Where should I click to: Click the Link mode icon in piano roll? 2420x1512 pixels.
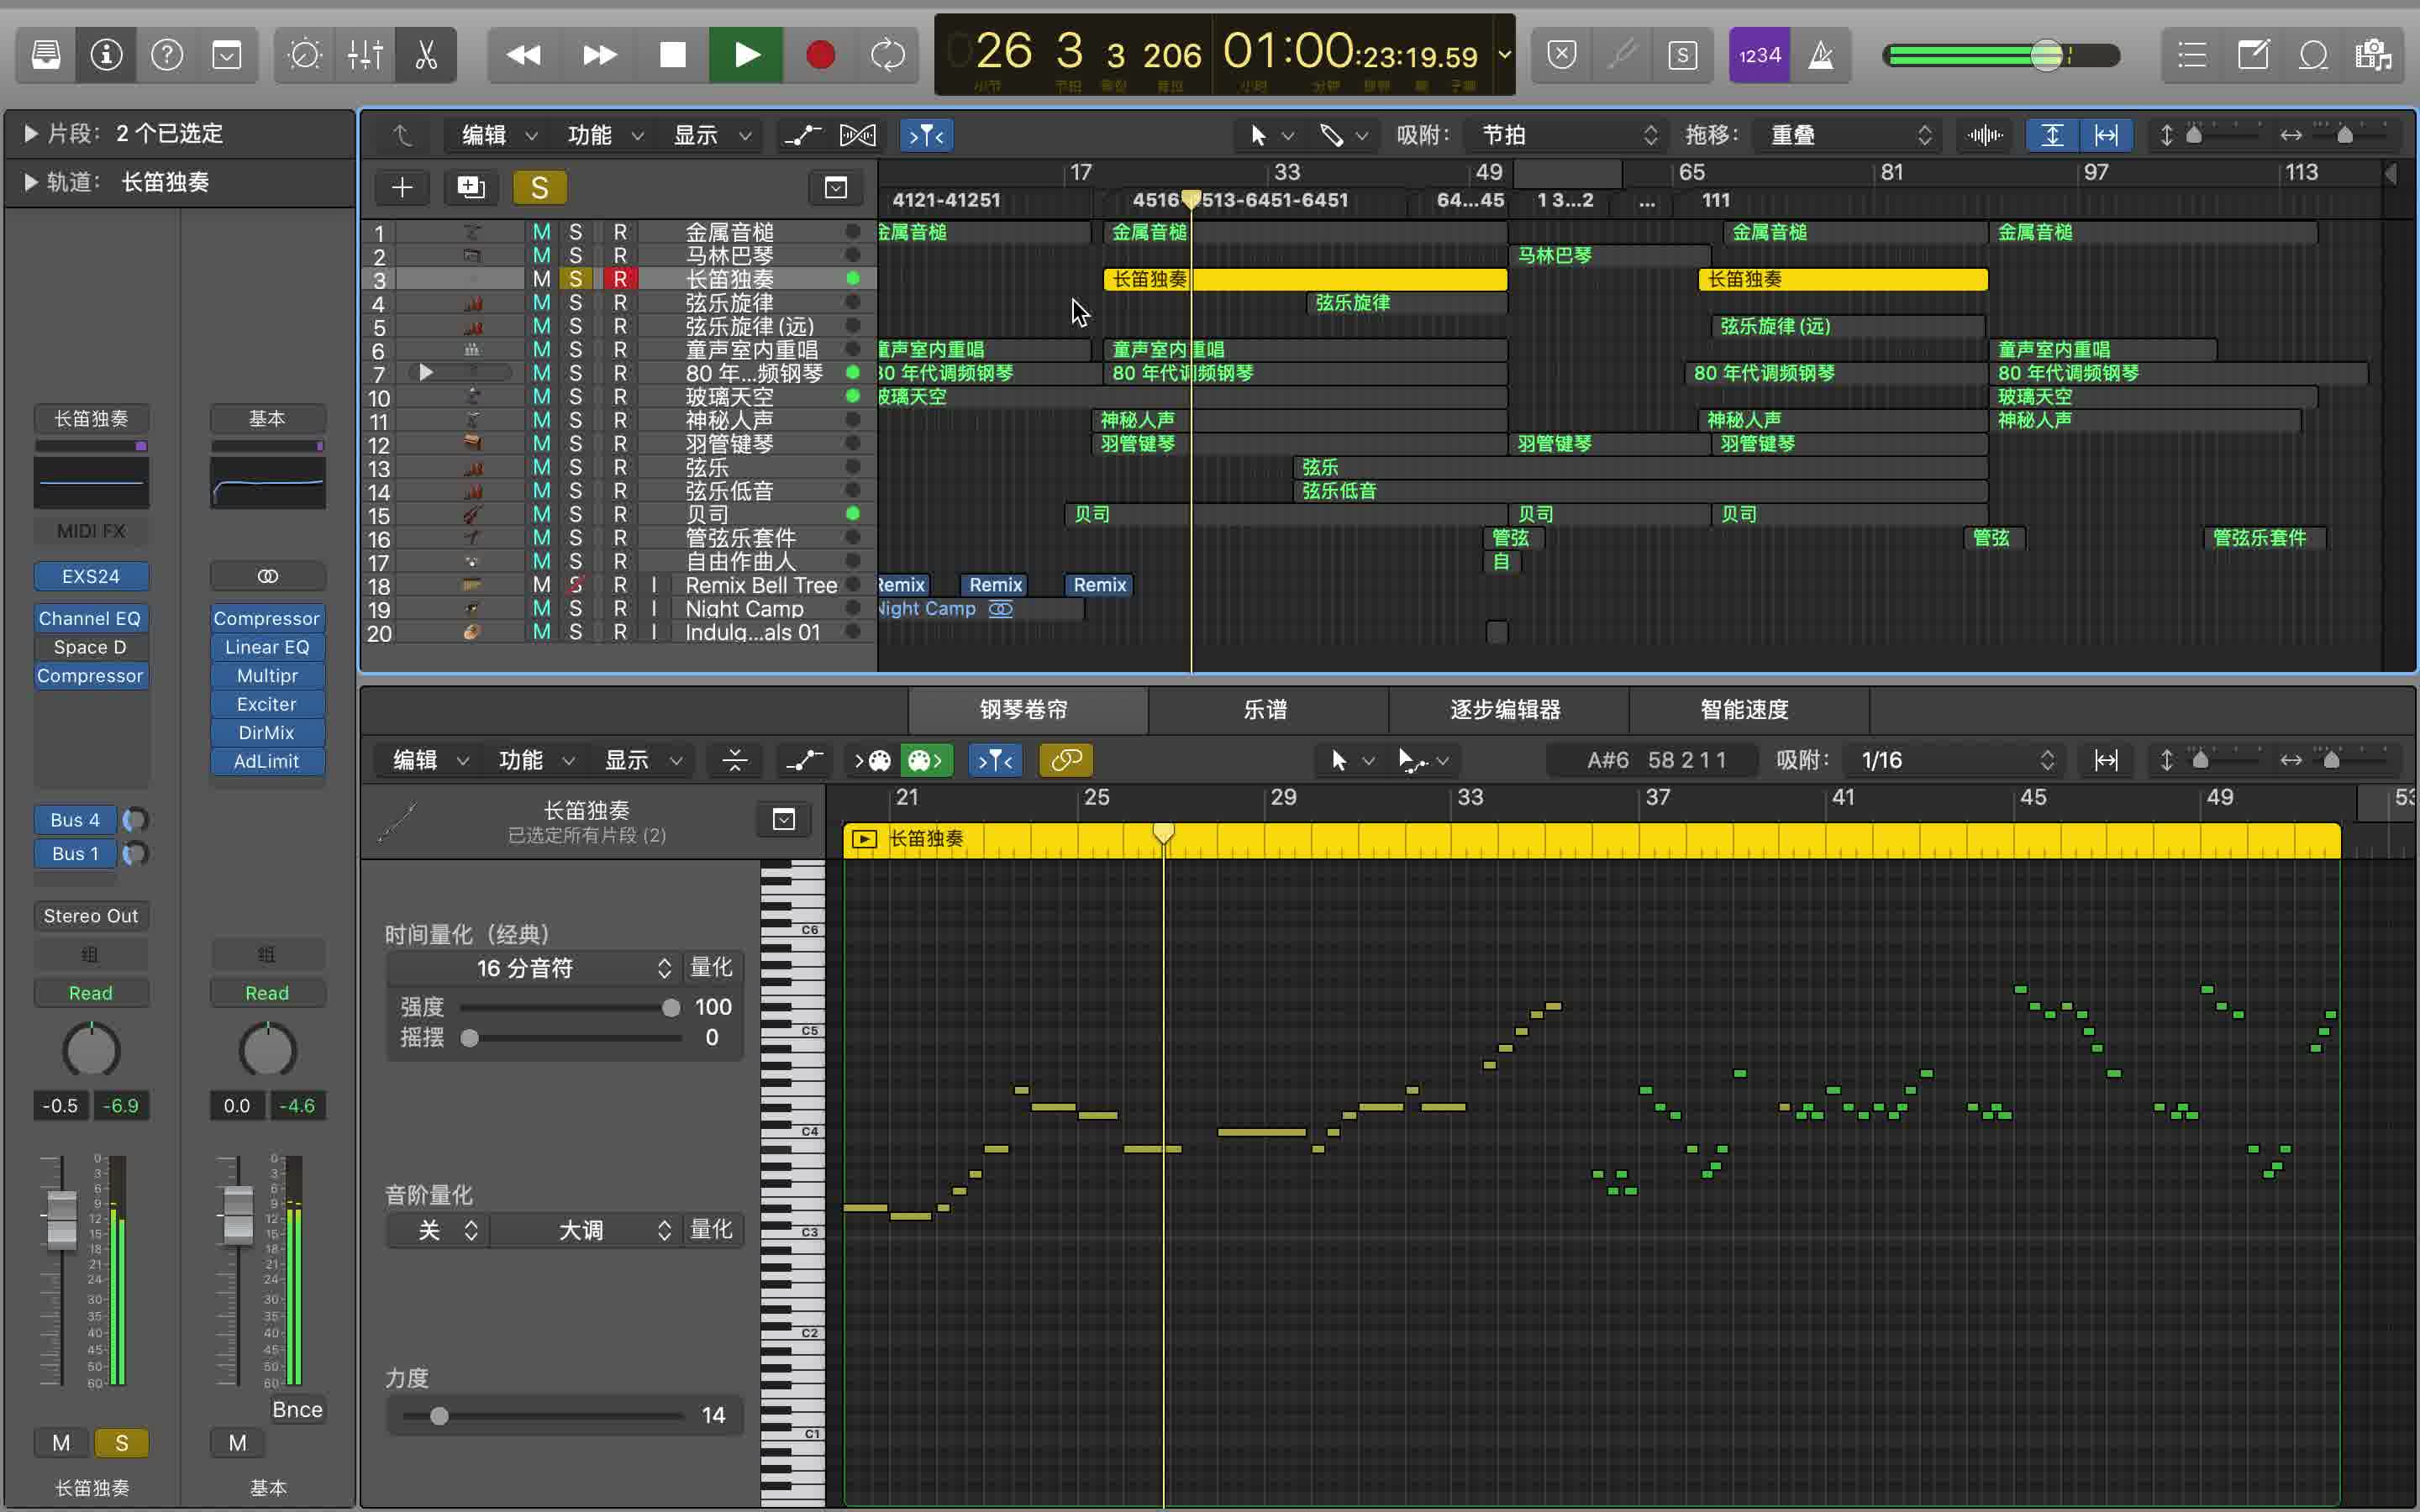tap(1065, 760)
